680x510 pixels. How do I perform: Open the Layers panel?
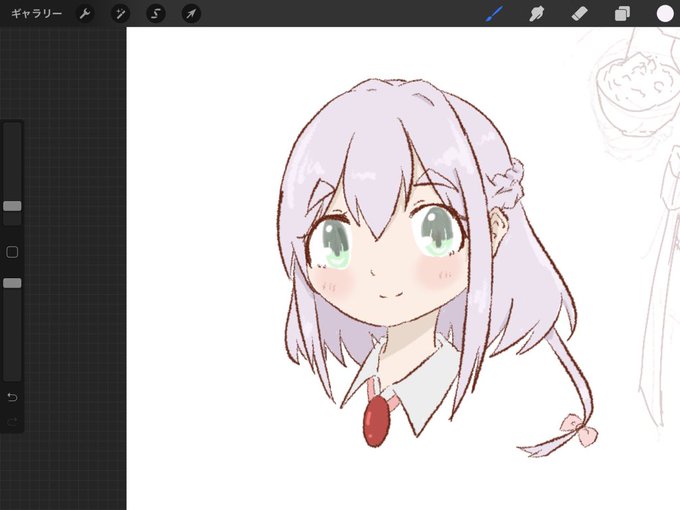tap(622, 14)
